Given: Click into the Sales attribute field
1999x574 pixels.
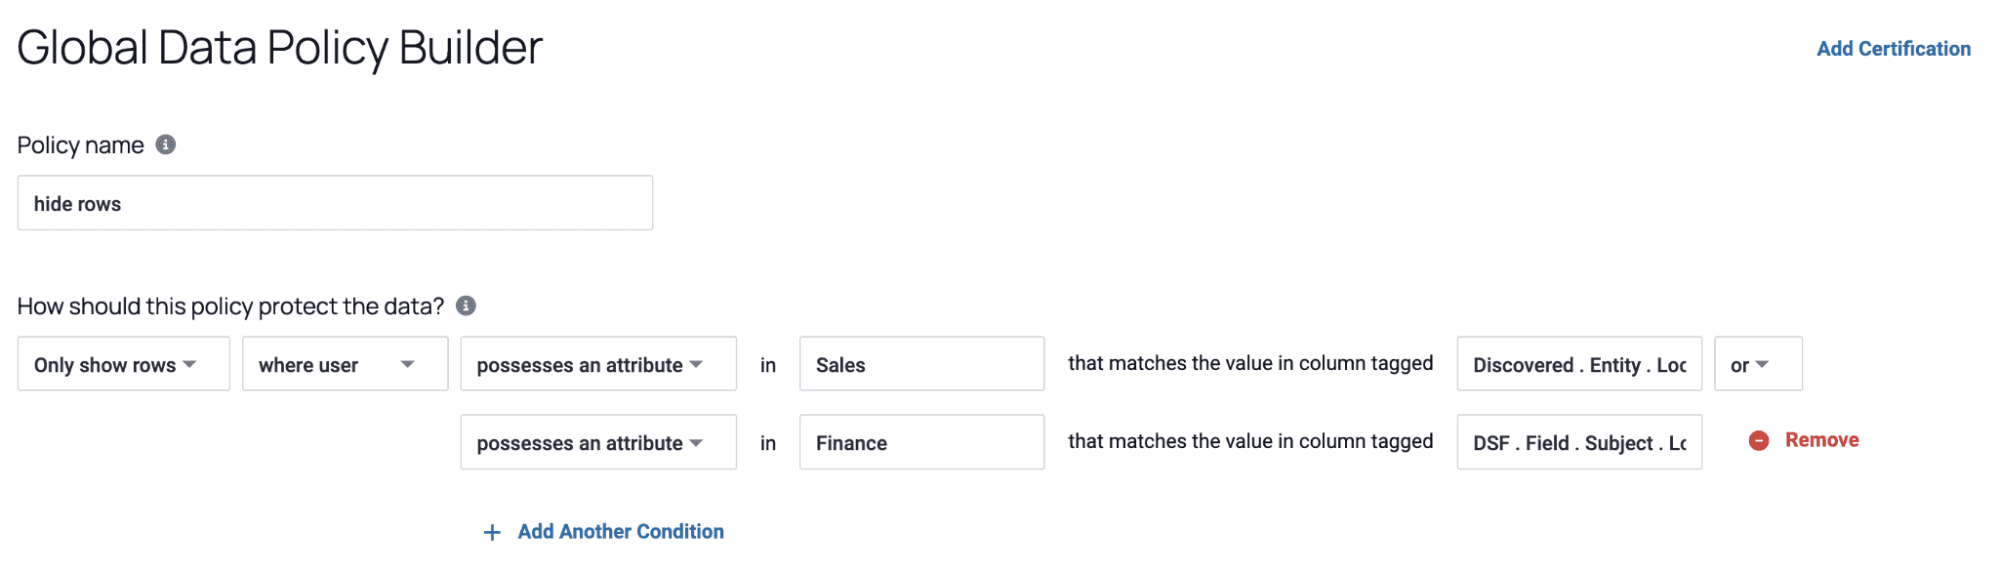Looking at the screenshot, I should coord(921,364).
